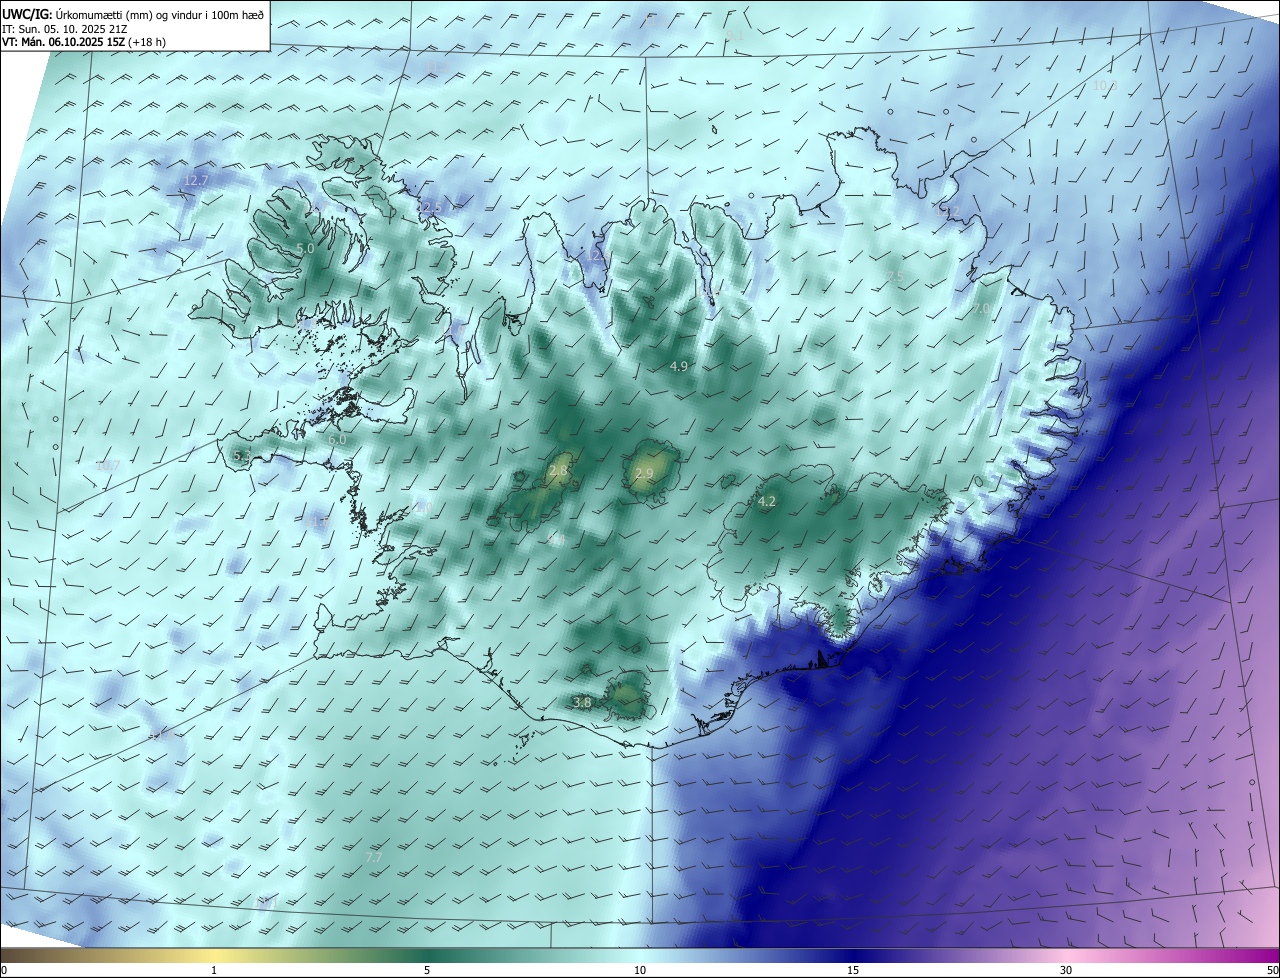Click the "50" tick on color scale

click(x=1272, y=970)
